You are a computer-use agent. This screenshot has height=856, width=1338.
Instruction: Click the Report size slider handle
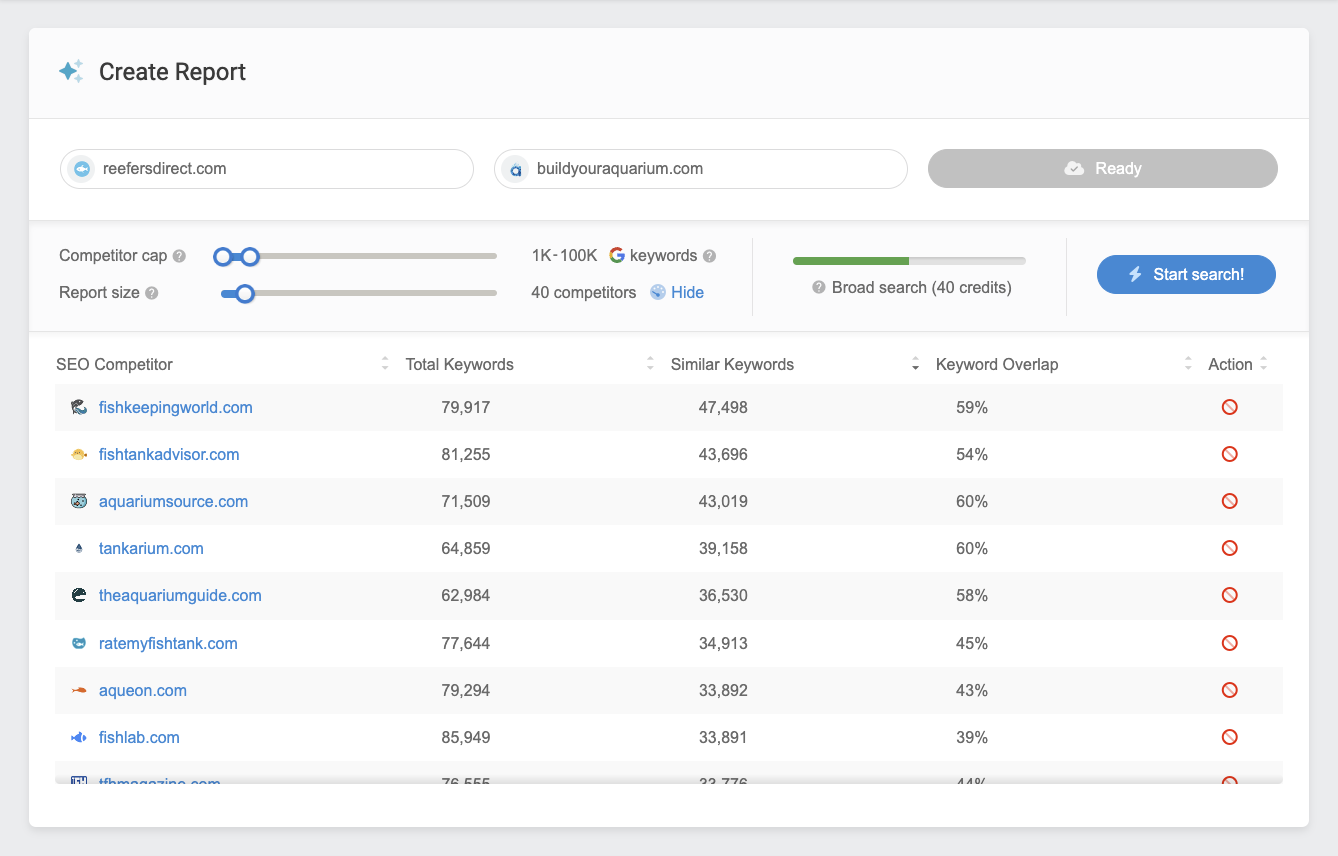pos(244,294)
